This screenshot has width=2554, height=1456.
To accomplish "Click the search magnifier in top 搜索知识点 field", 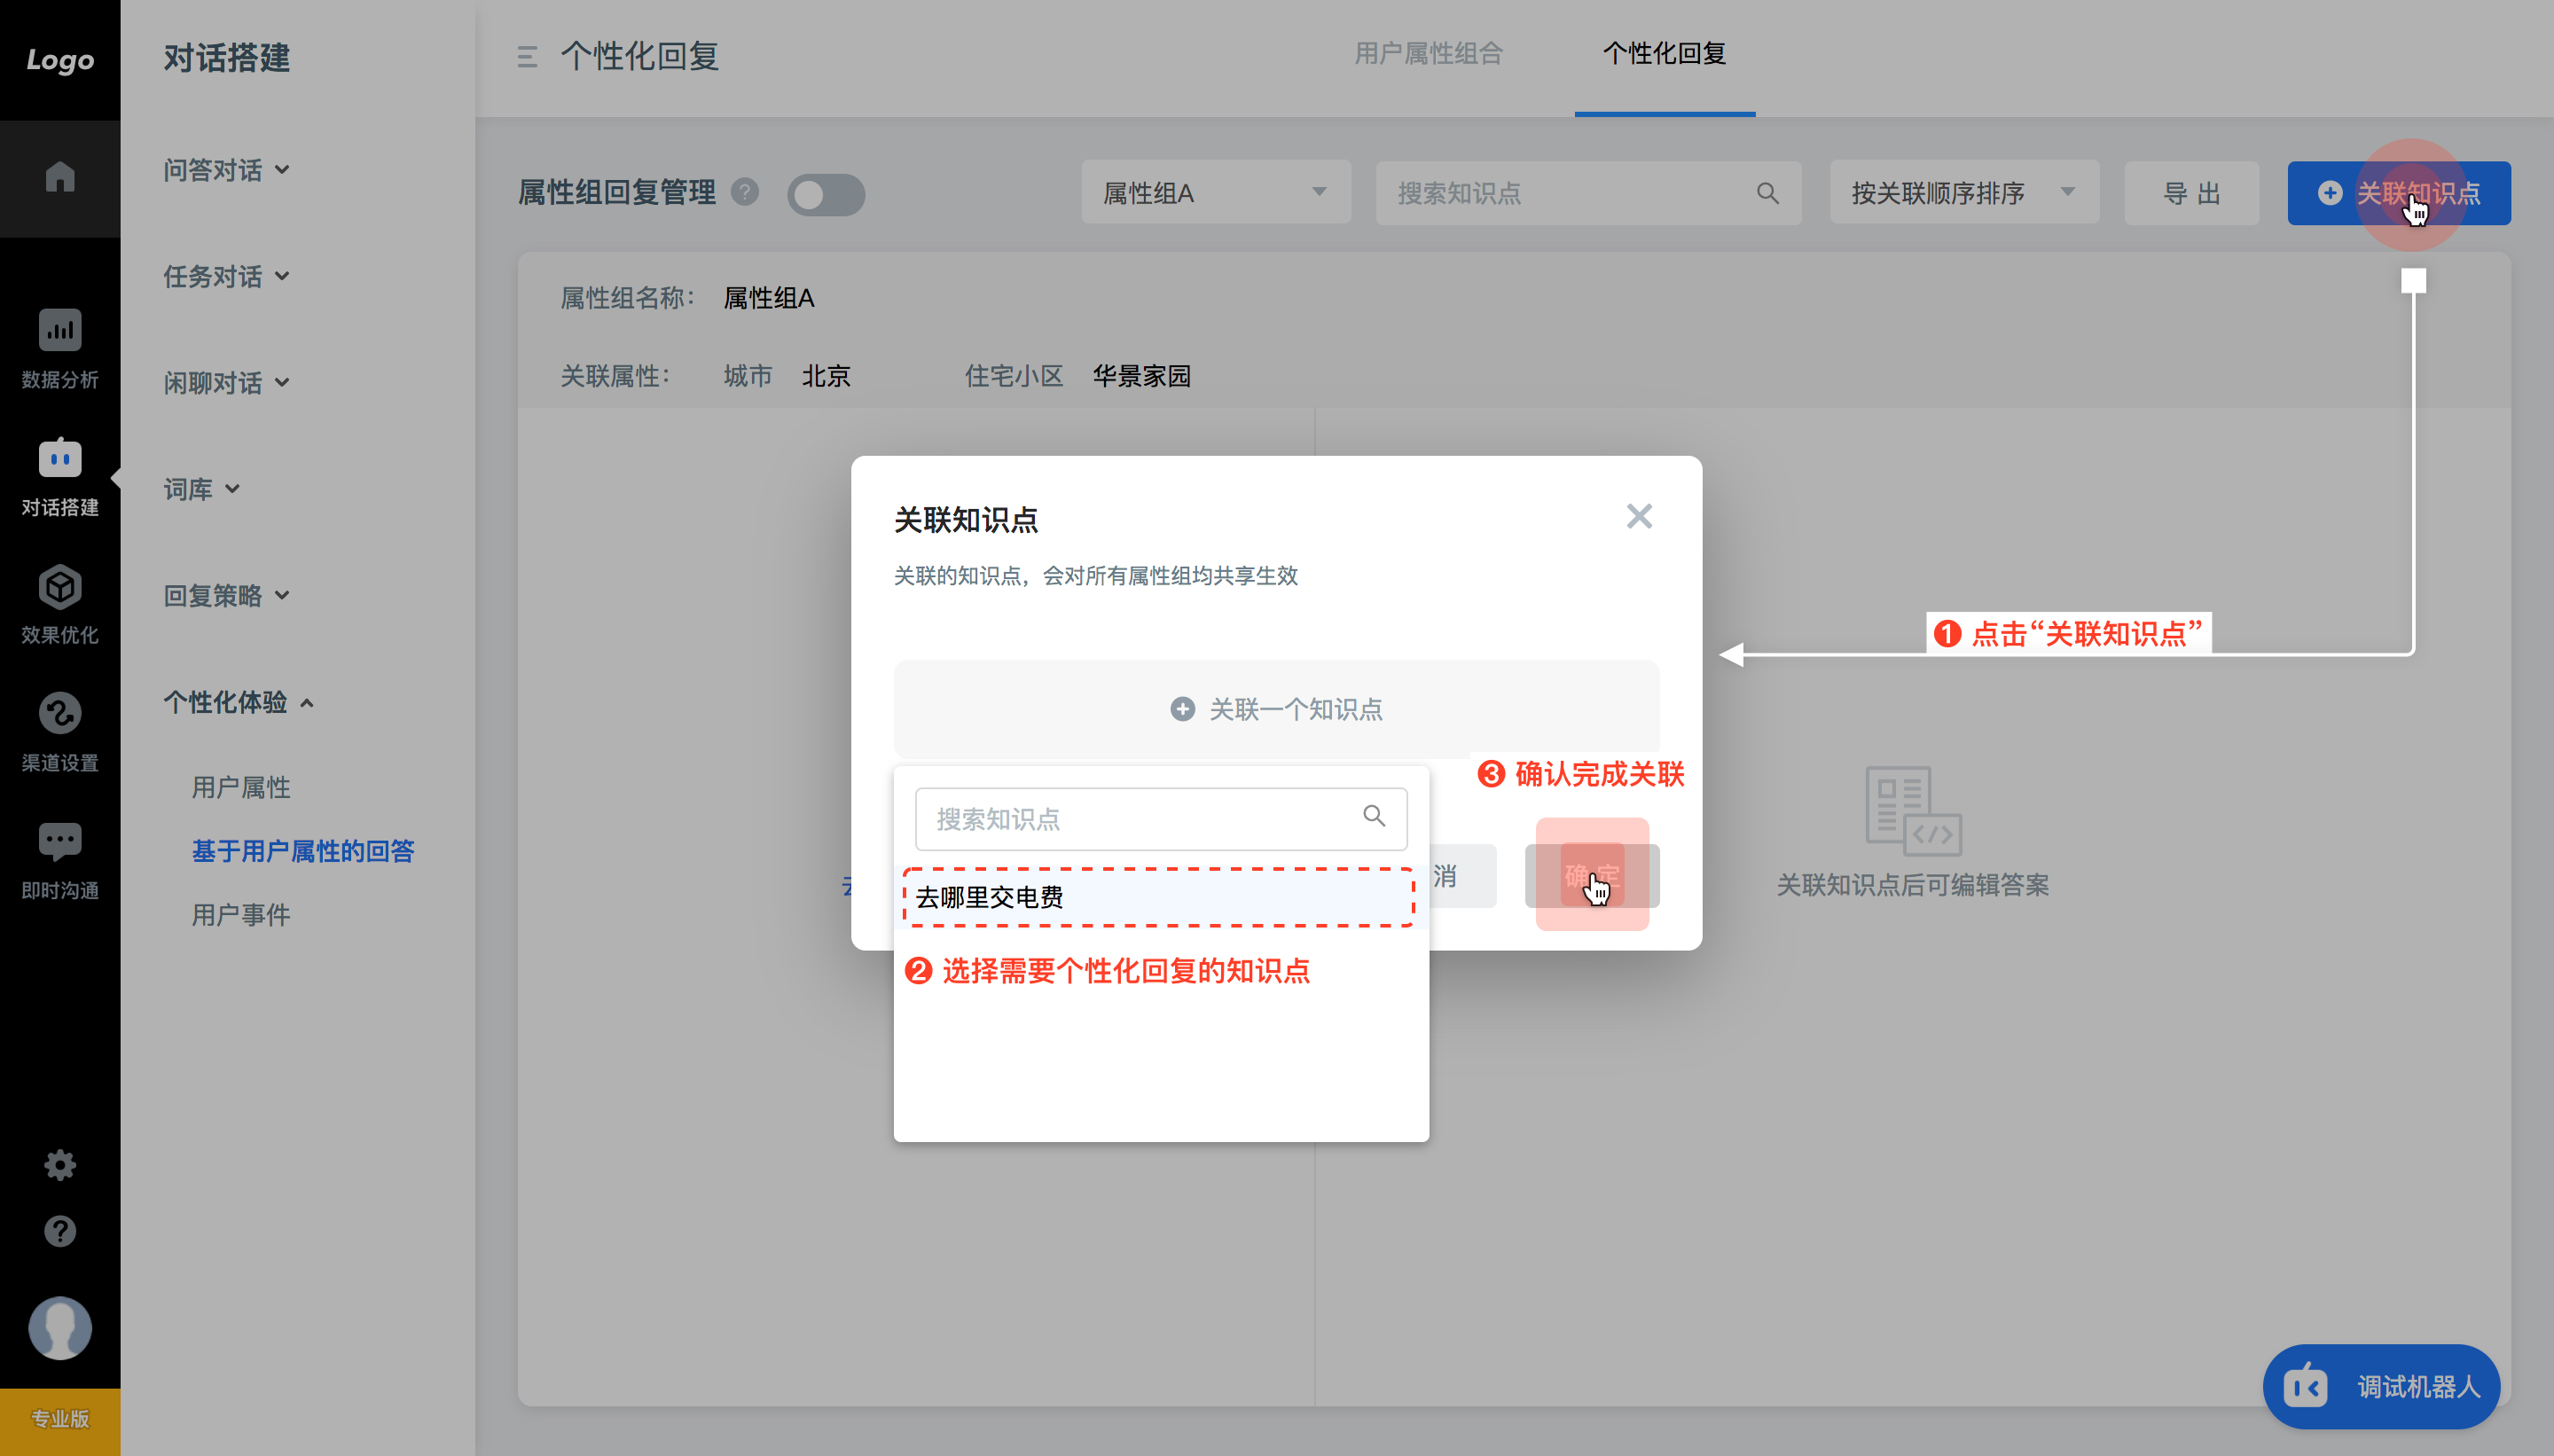I will click(1767, 193).
